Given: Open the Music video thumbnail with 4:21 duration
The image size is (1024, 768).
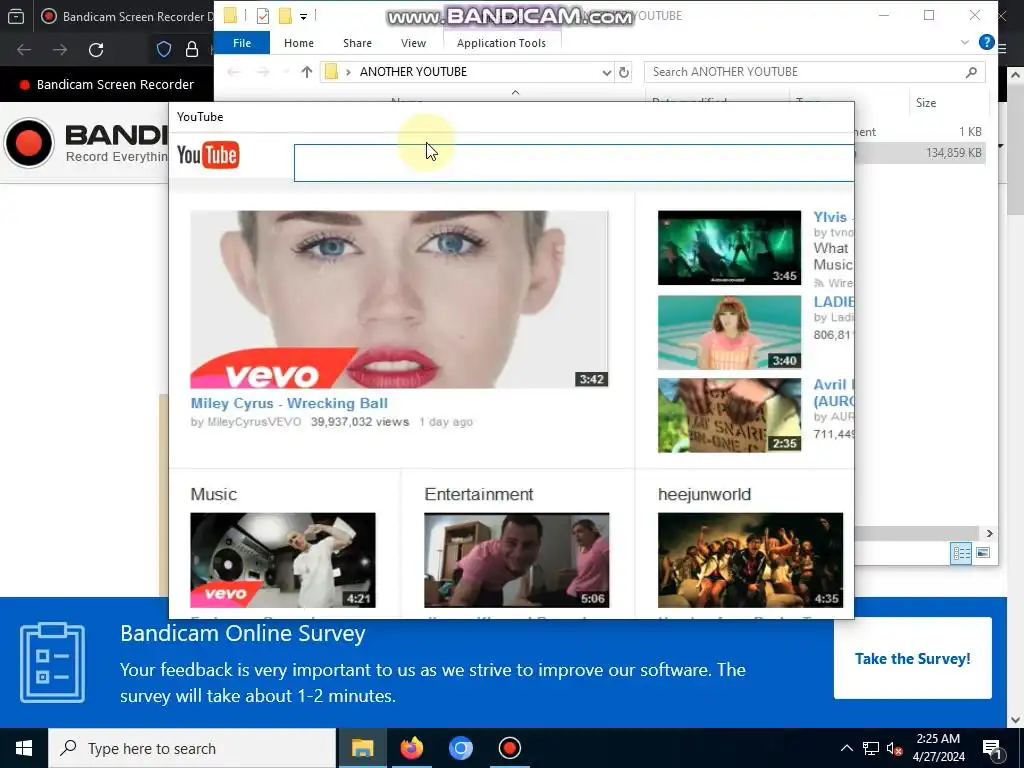Looking at the screenshot, I should click(283, 560).
